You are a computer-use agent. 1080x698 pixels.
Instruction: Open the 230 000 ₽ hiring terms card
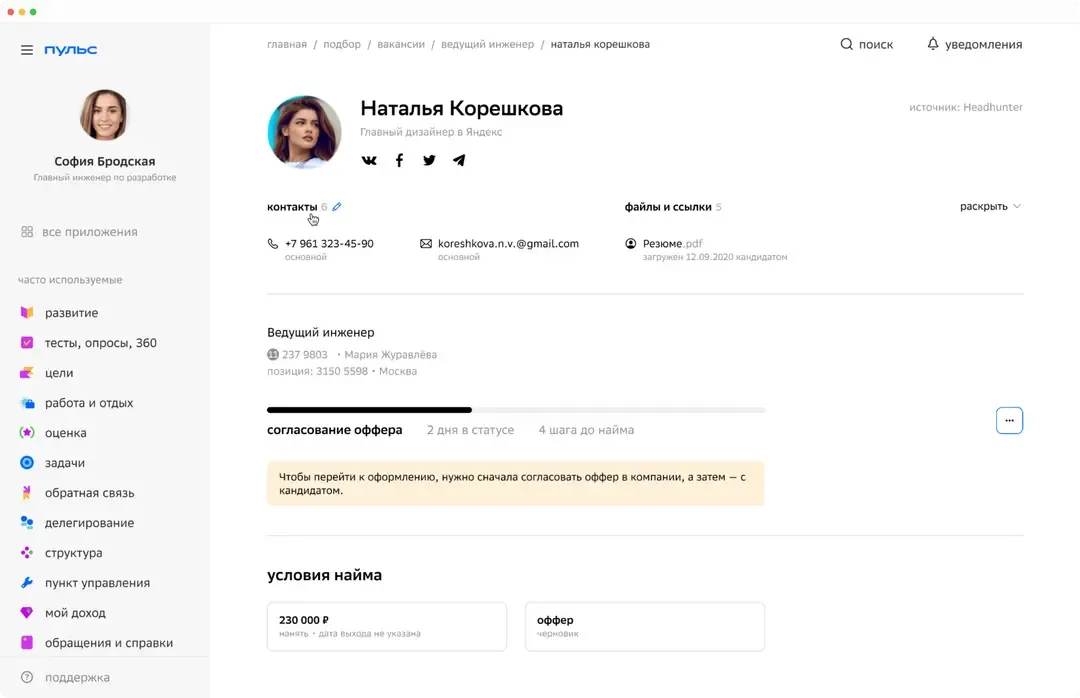pos(387,626)
